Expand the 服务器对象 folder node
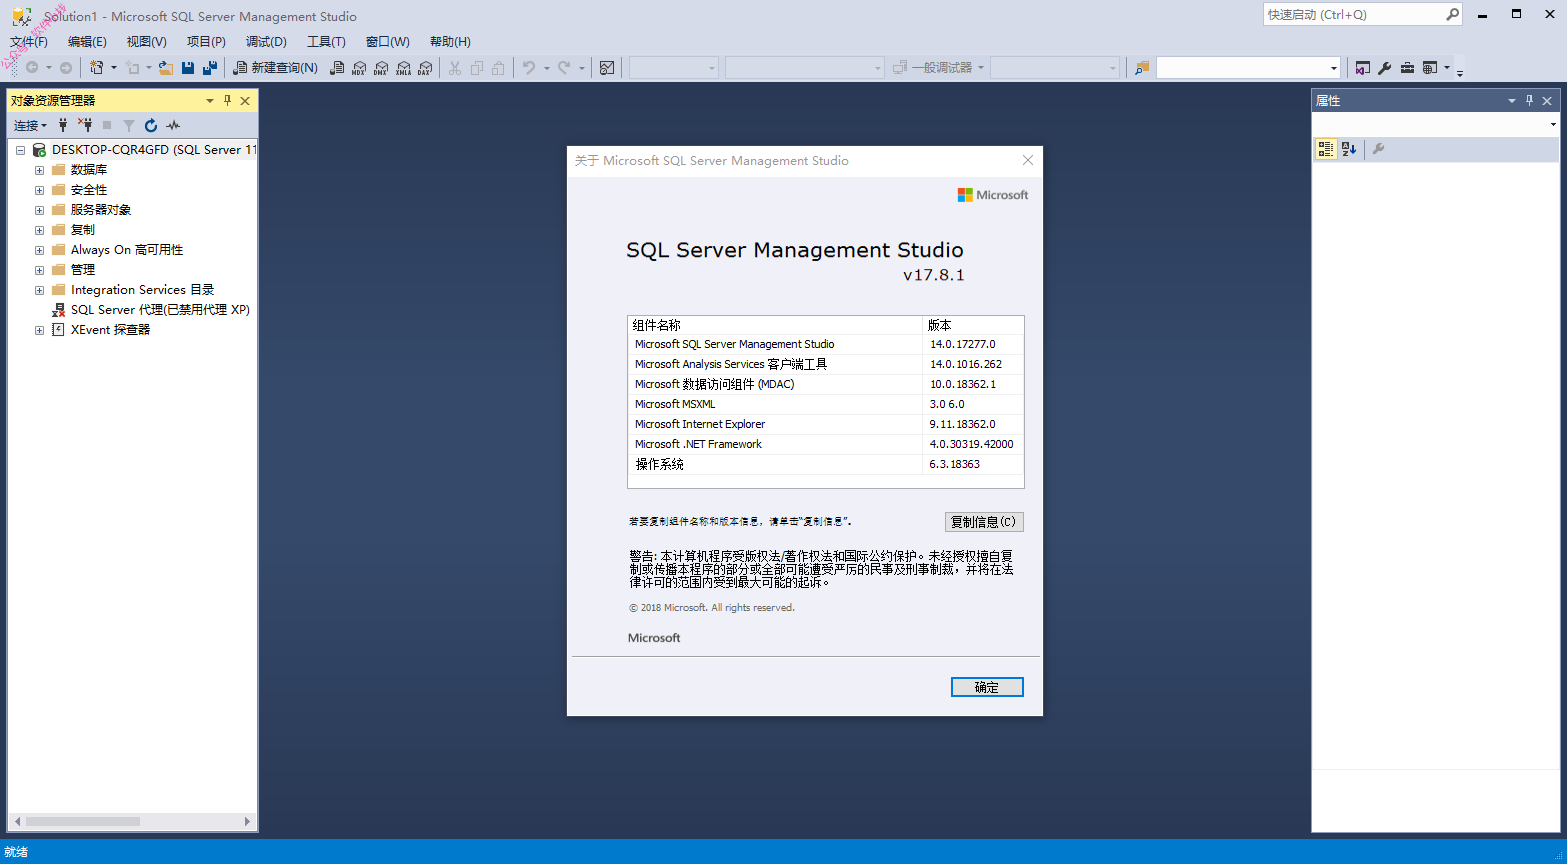The height and width of the screenshot is (864, 1567). tap(39, 210)
